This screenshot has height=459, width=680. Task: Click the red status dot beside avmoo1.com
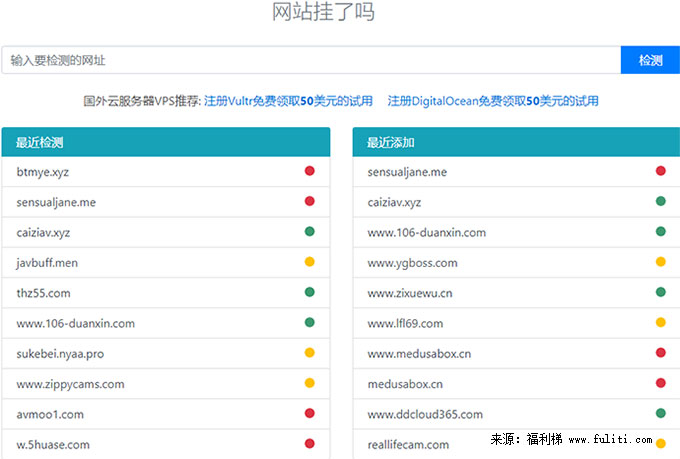click(310, 413)
